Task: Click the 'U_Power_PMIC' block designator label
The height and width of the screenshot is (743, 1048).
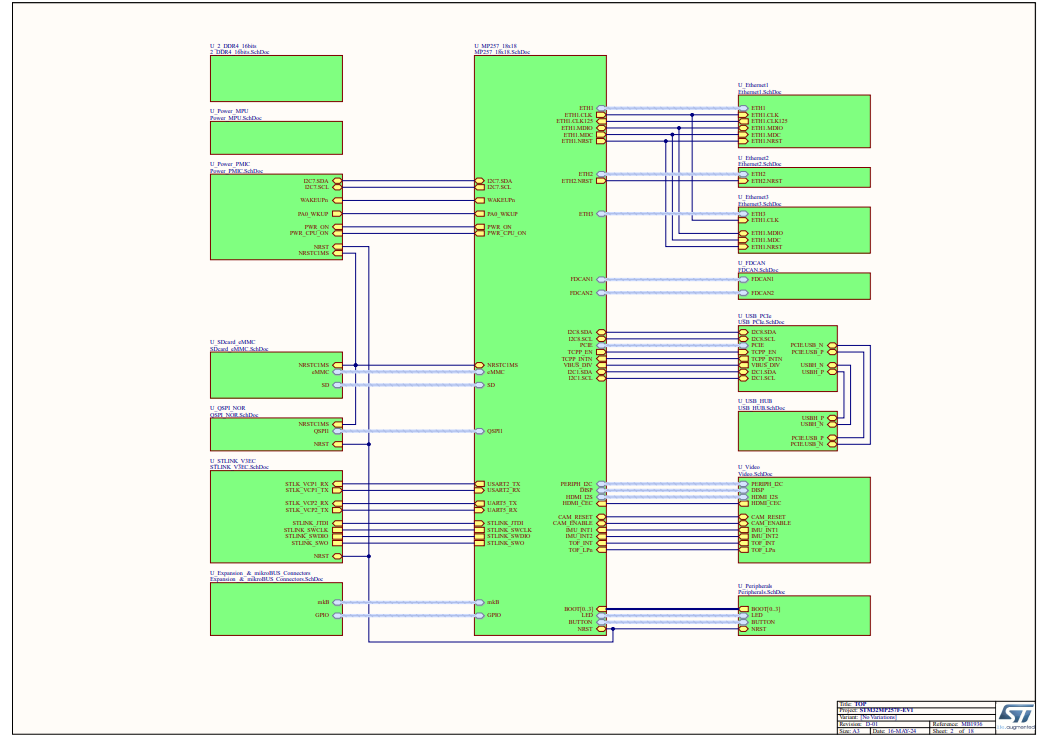Action: click(x=230, y=164)
